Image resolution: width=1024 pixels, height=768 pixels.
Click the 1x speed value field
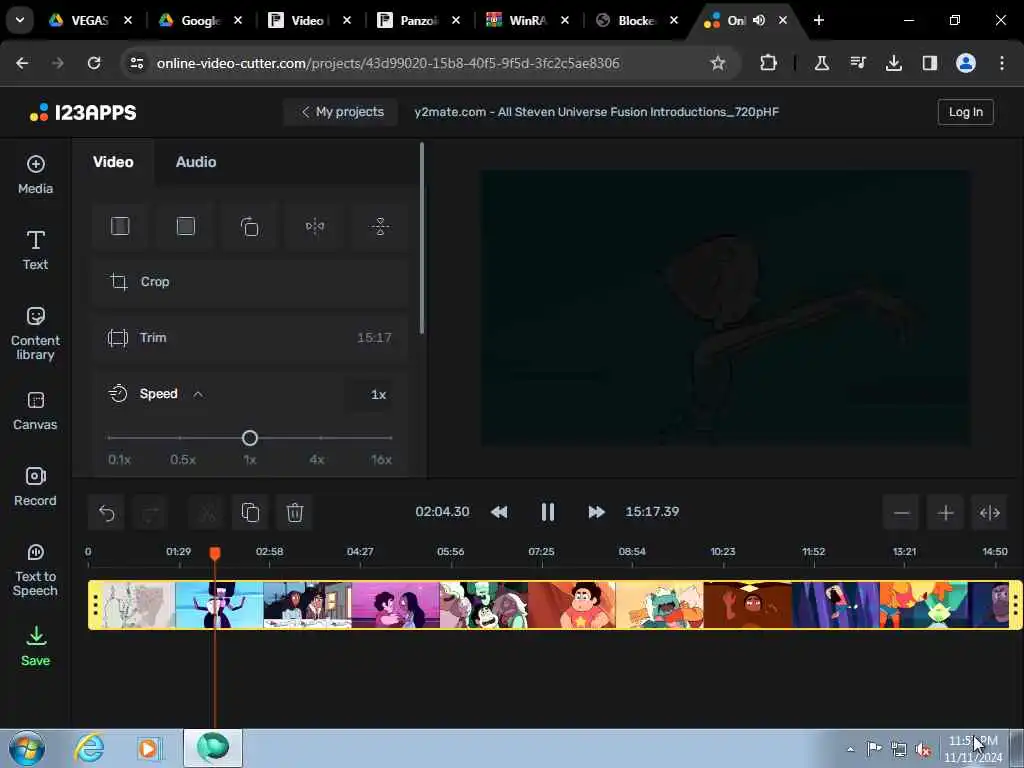[x=372, y=394]
